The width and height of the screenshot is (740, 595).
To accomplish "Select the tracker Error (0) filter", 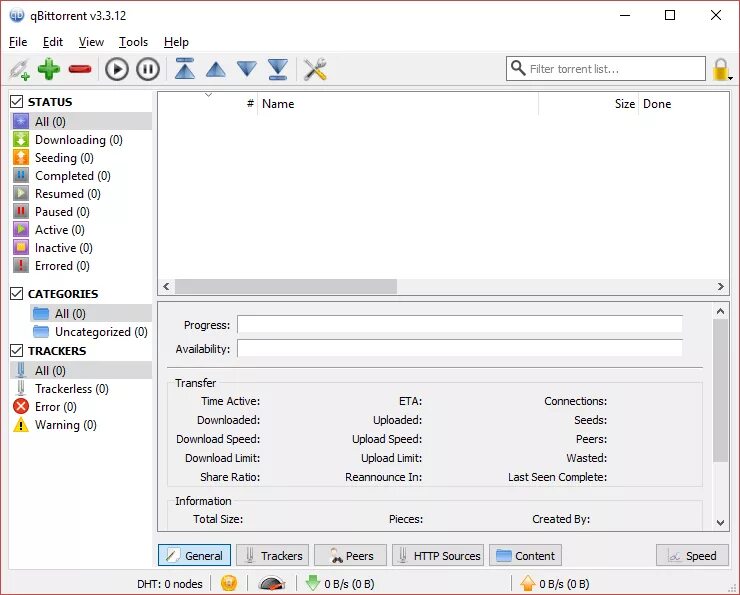I will (x=81, y=406).
